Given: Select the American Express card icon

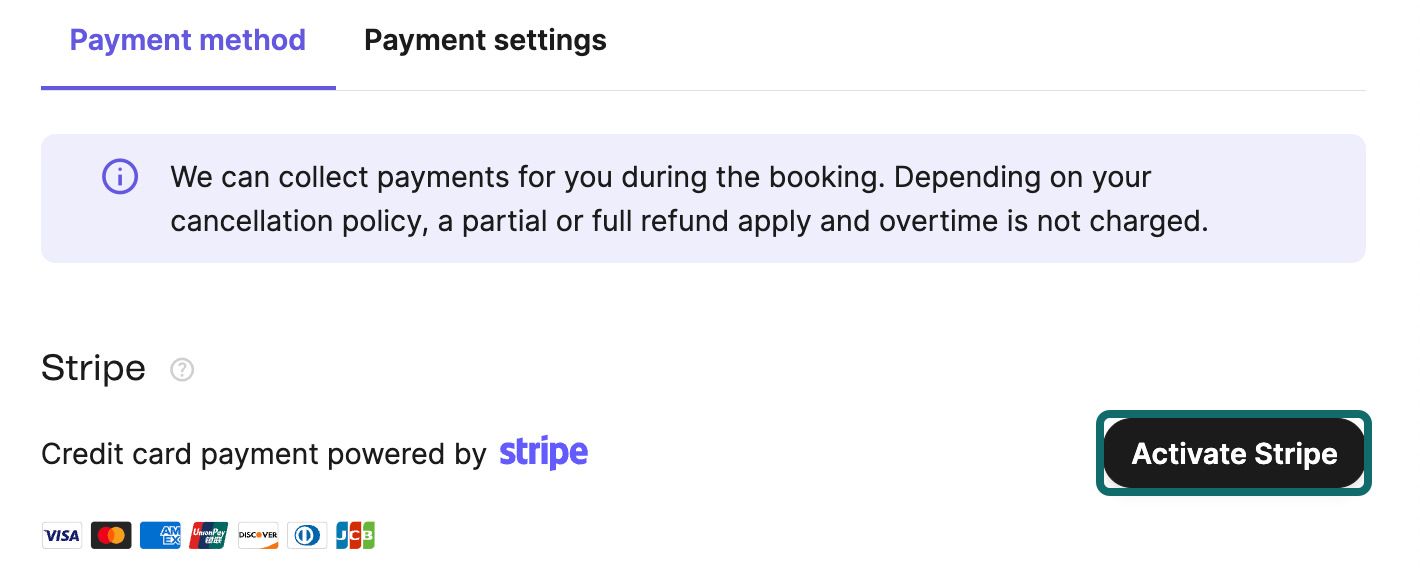Looking at the screenshot, I should point(159,535).
